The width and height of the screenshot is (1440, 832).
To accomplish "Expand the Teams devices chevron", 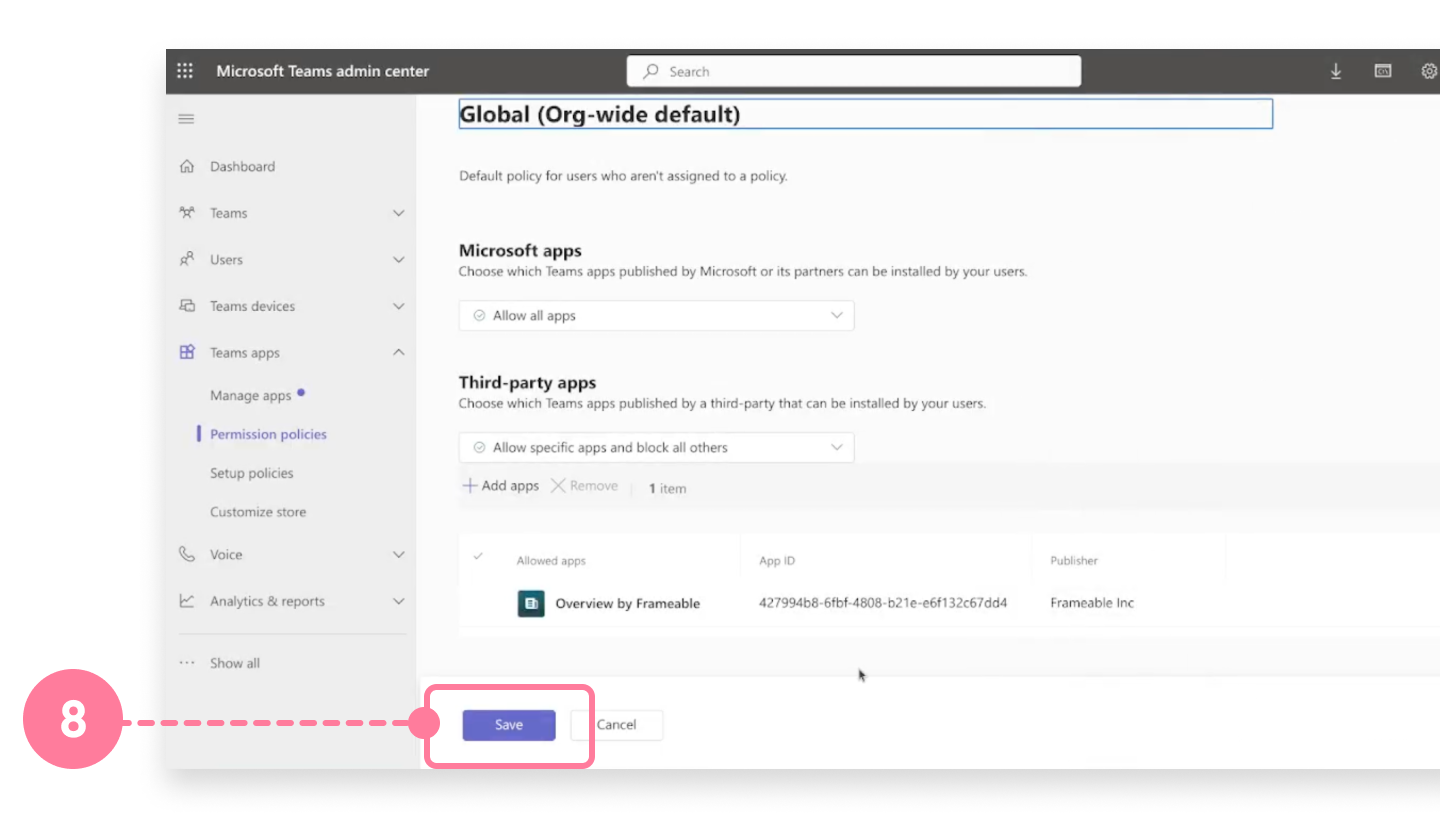I will point(399,306).
